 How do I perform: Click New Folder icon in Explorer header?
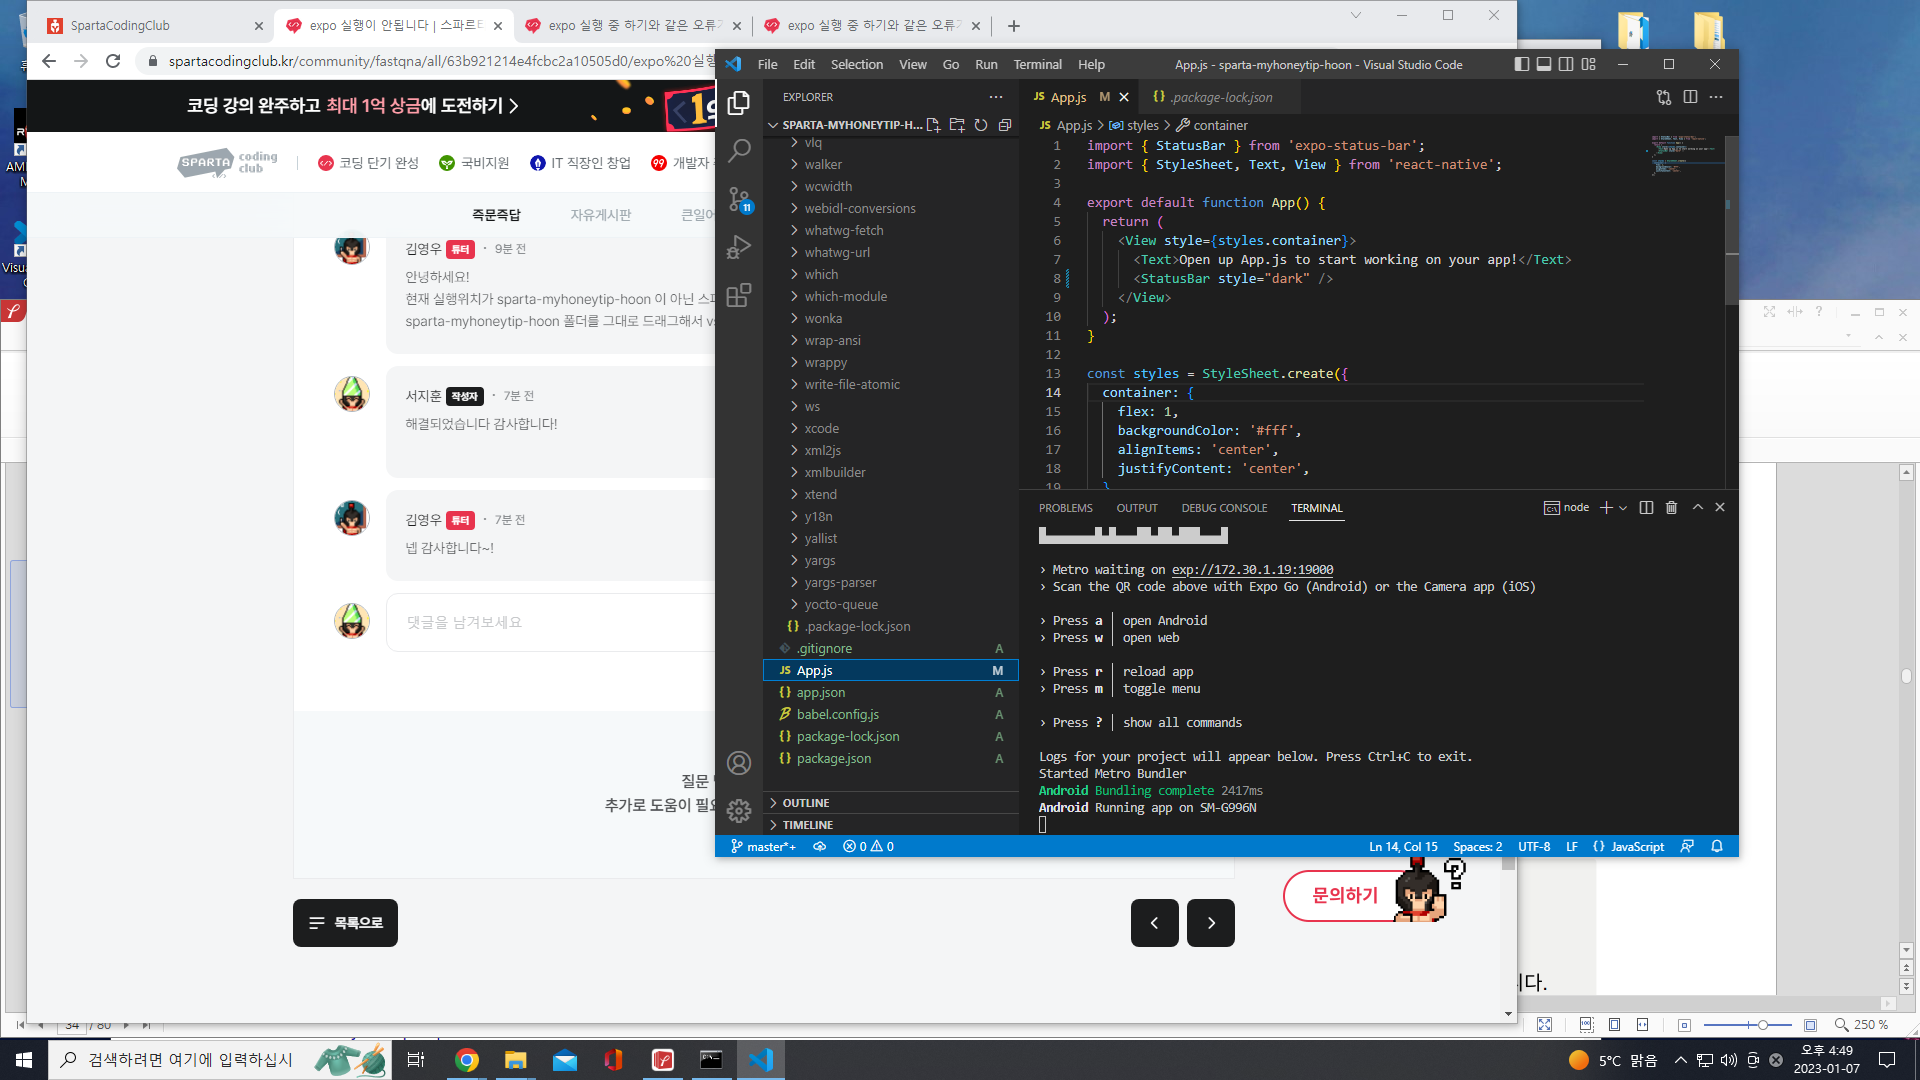pyautogui.click(x=957, y=125)
